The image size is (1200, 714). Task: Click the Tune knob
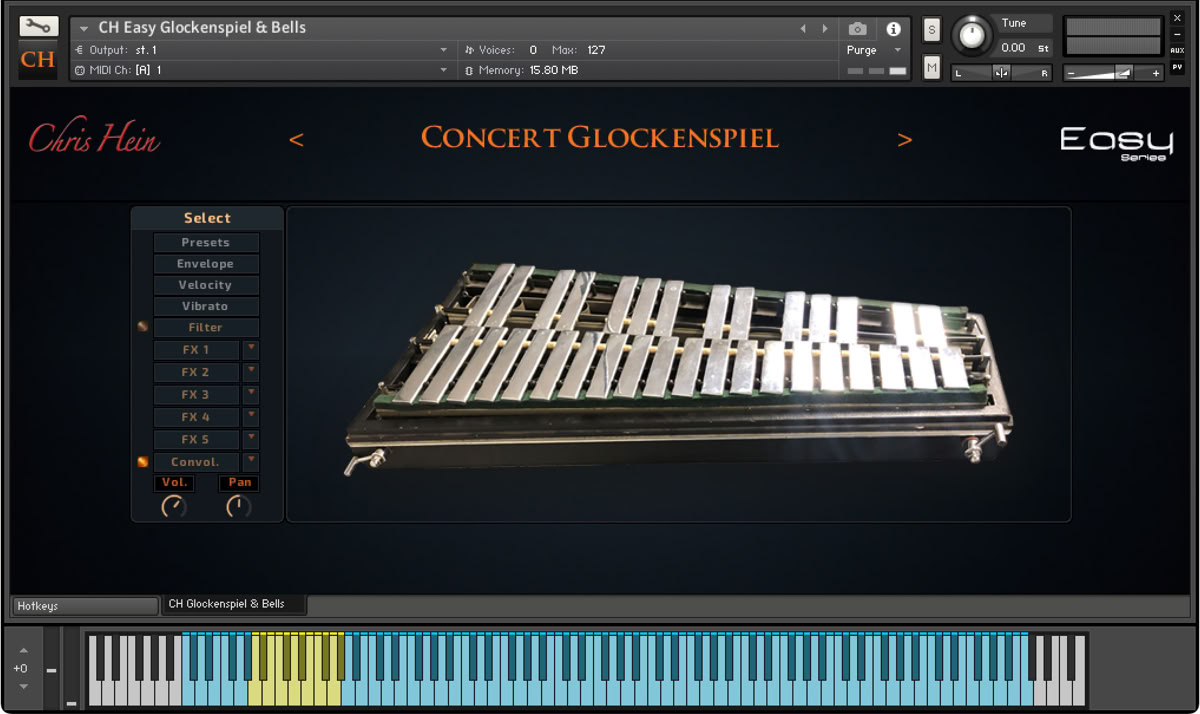pyautogui.click(x=971, y=36)
